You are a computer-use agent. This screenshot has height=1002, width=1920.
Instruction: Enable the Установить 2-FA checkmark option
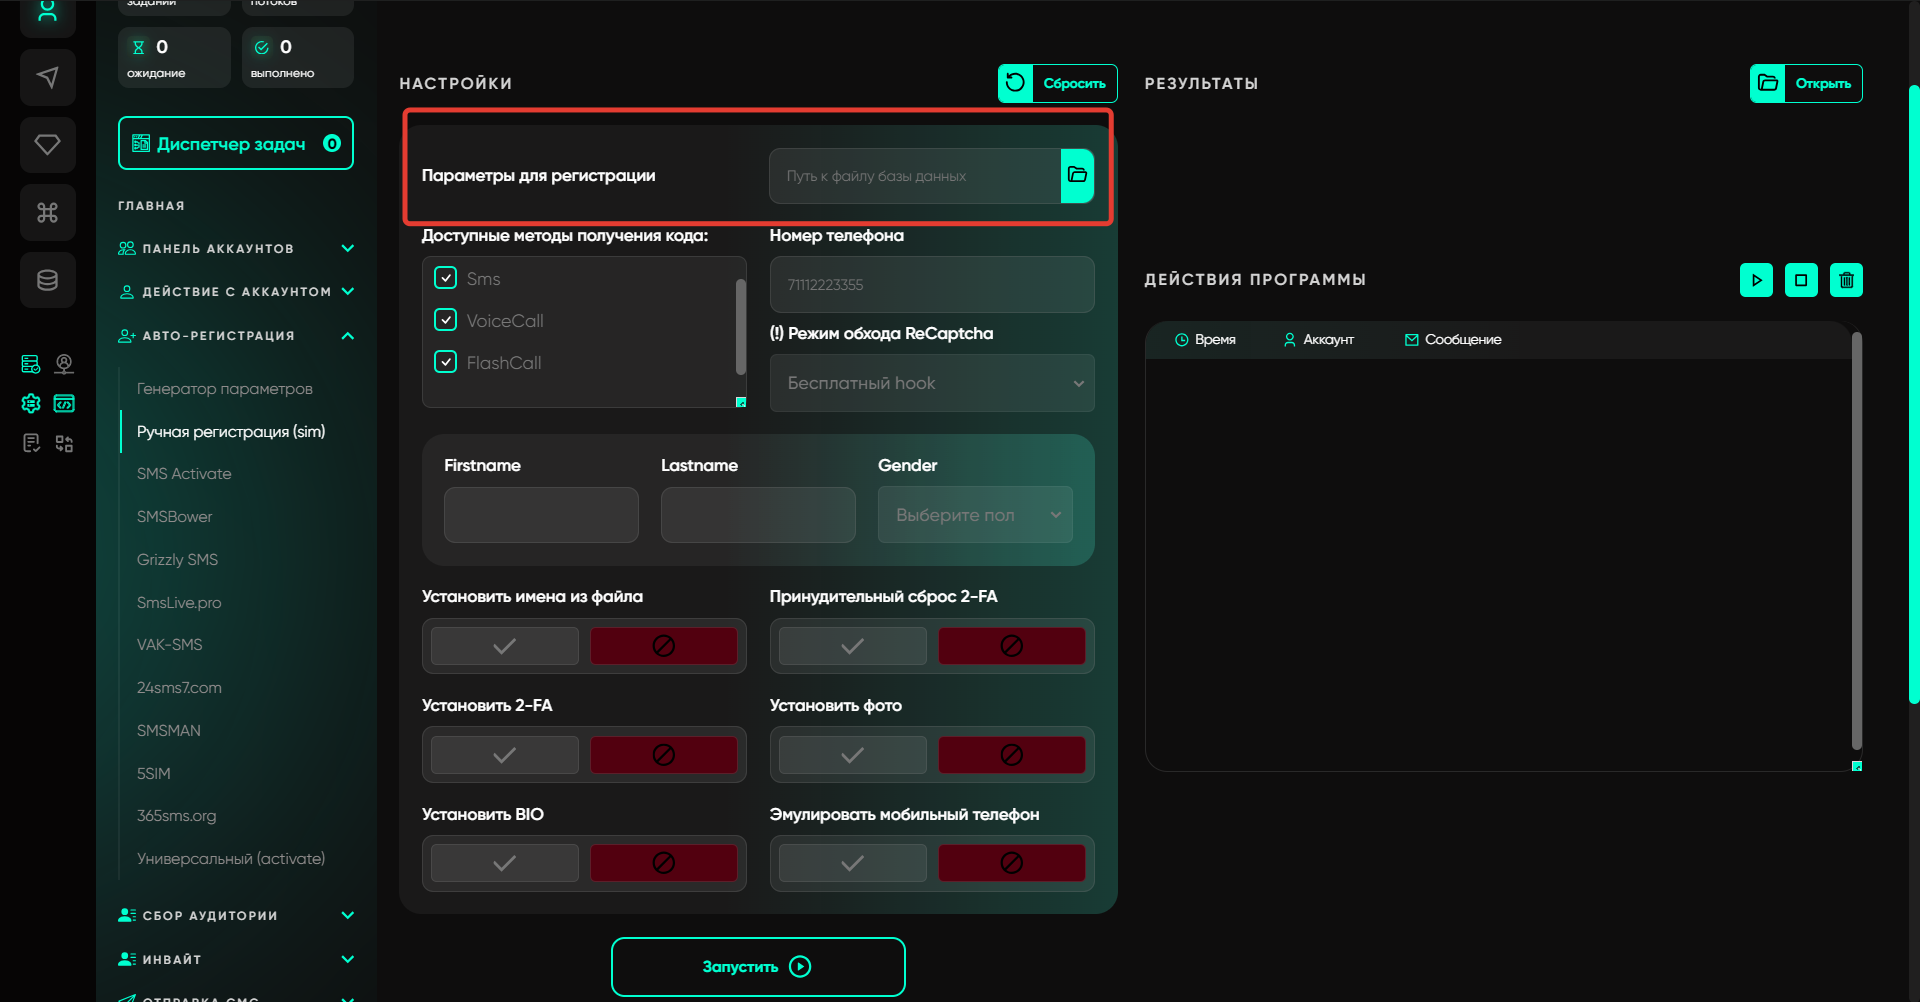[x=505, y=755]
